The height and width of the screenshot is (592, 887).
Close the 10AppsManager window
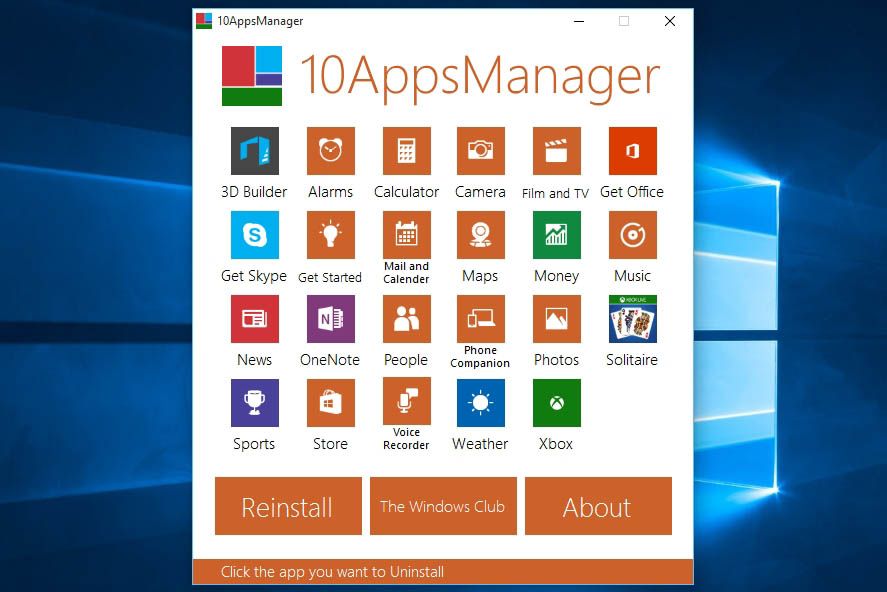click(x=670, y=21)
